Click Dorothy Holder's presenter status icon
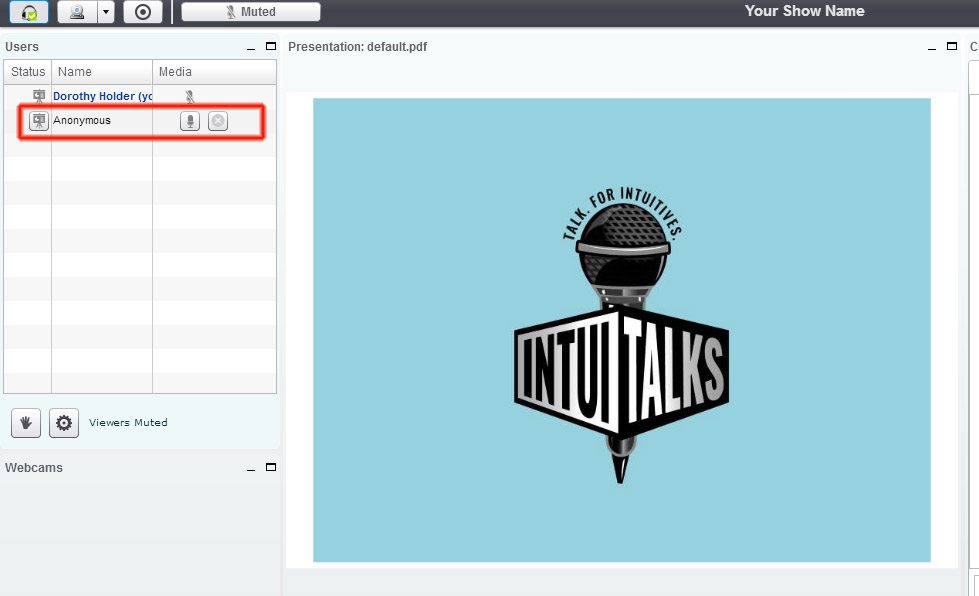The height and width of the screenshot is (596, 979). (x=39, y=96)
